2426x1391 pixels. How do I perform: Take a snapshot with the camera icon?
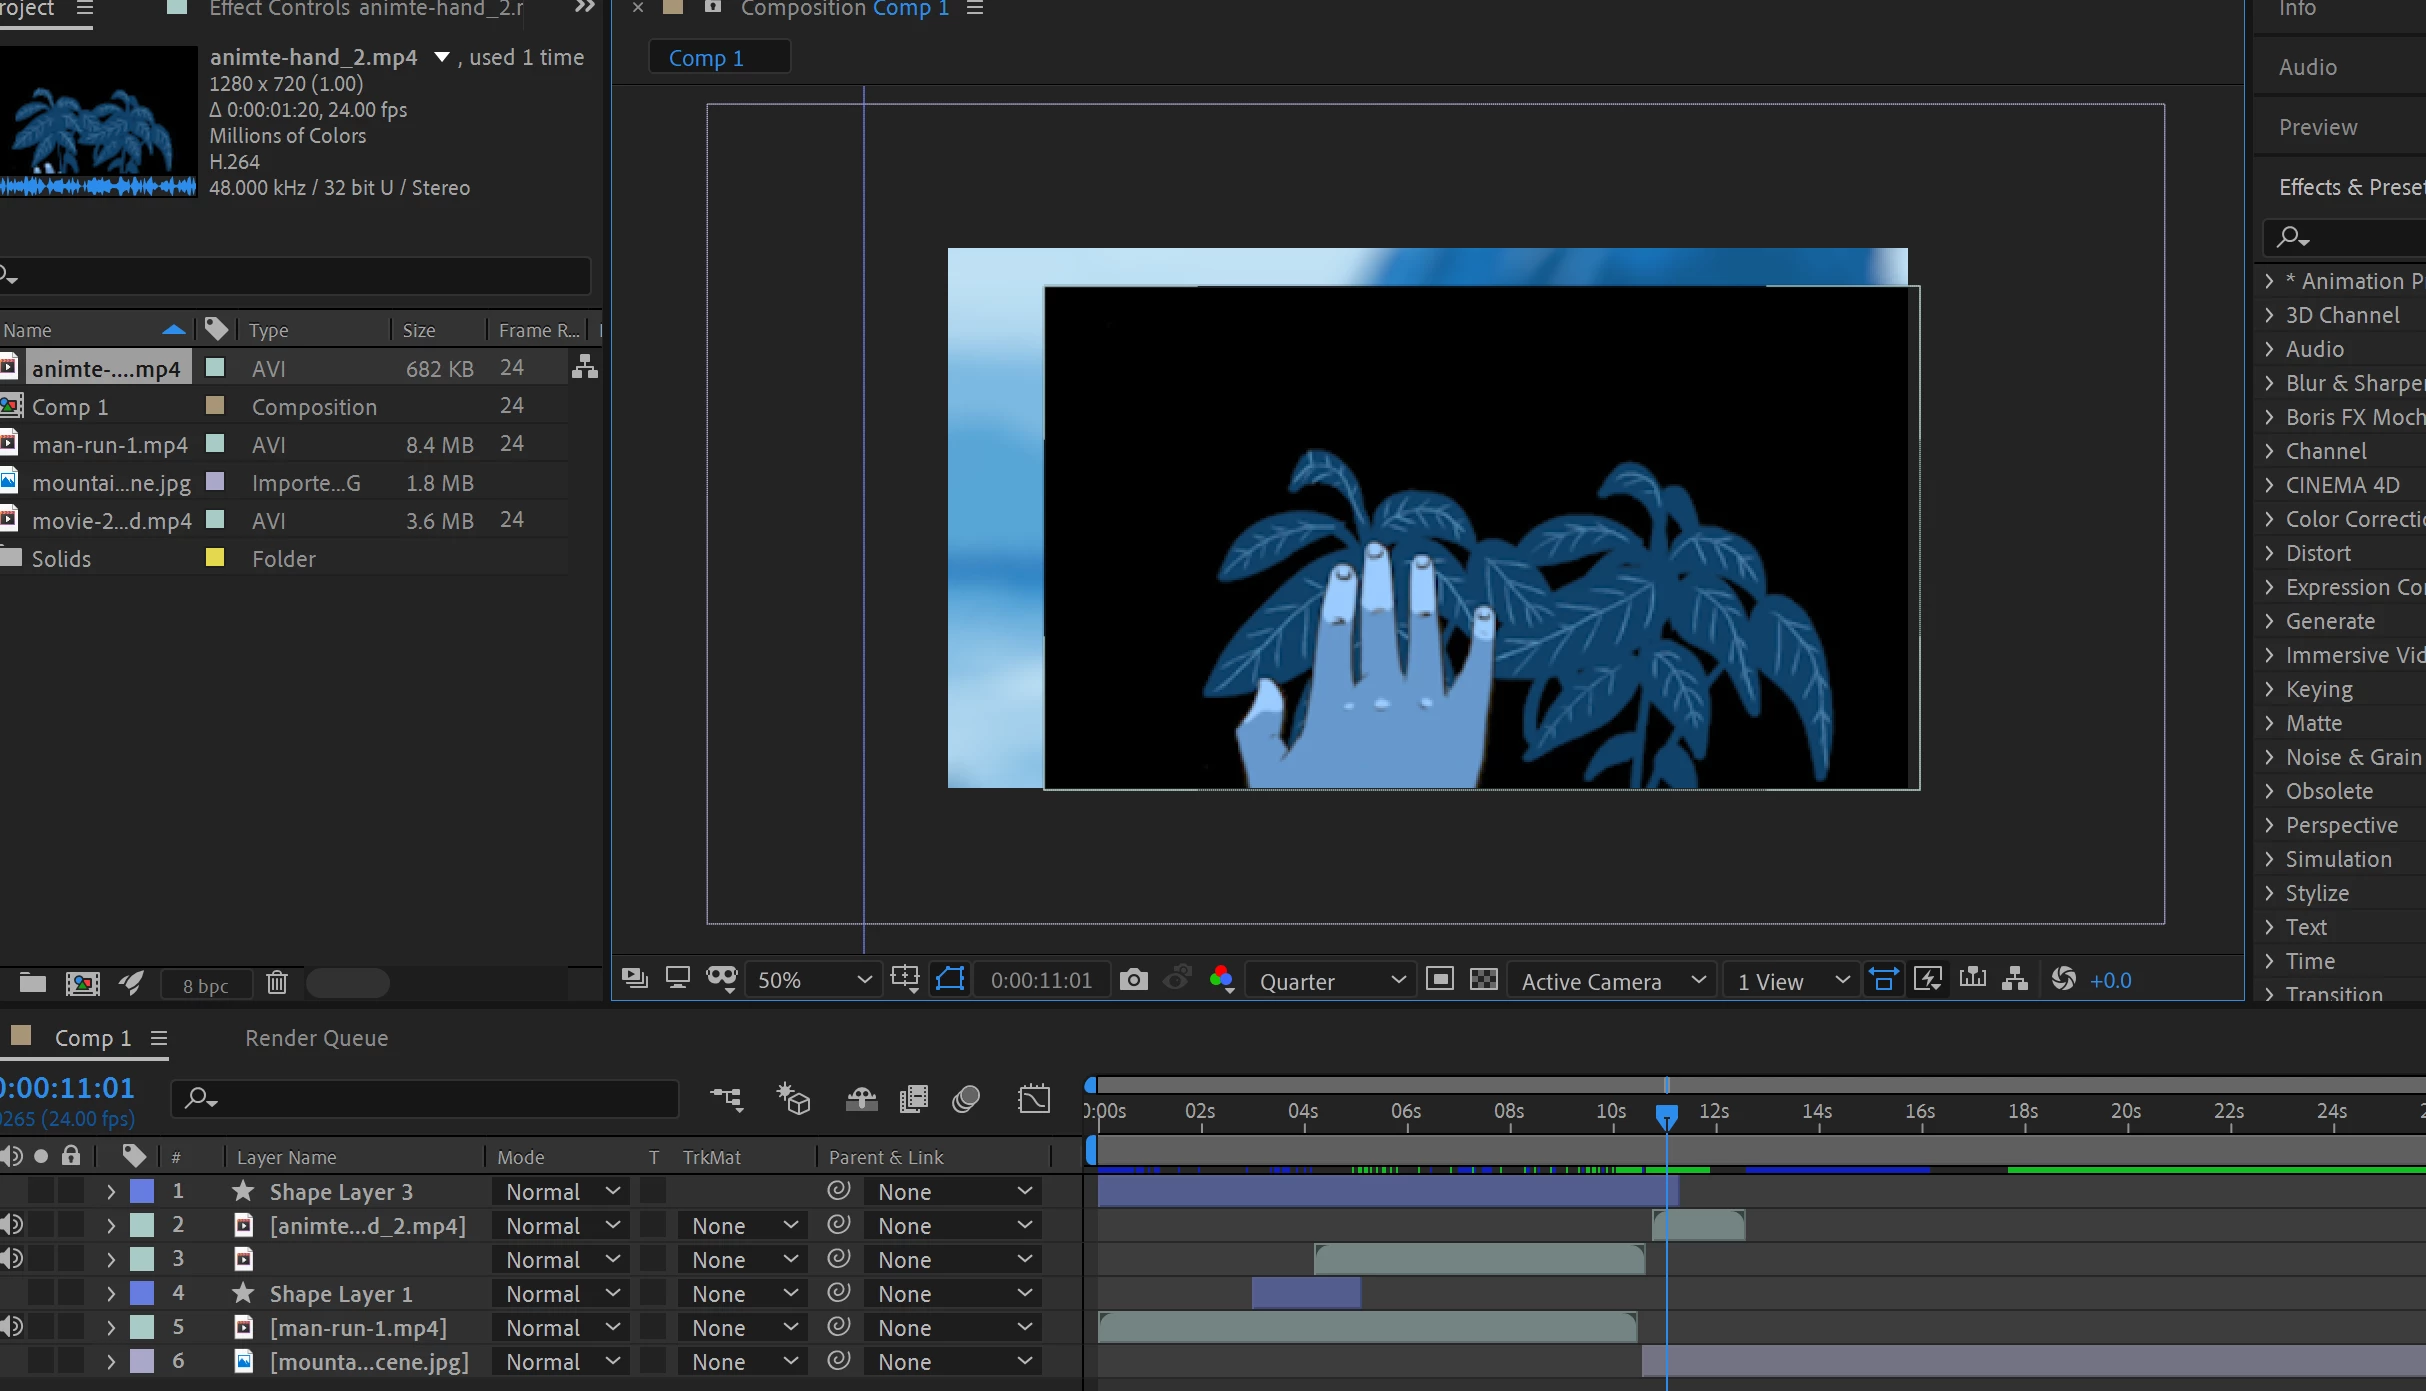pos(1133,979)
